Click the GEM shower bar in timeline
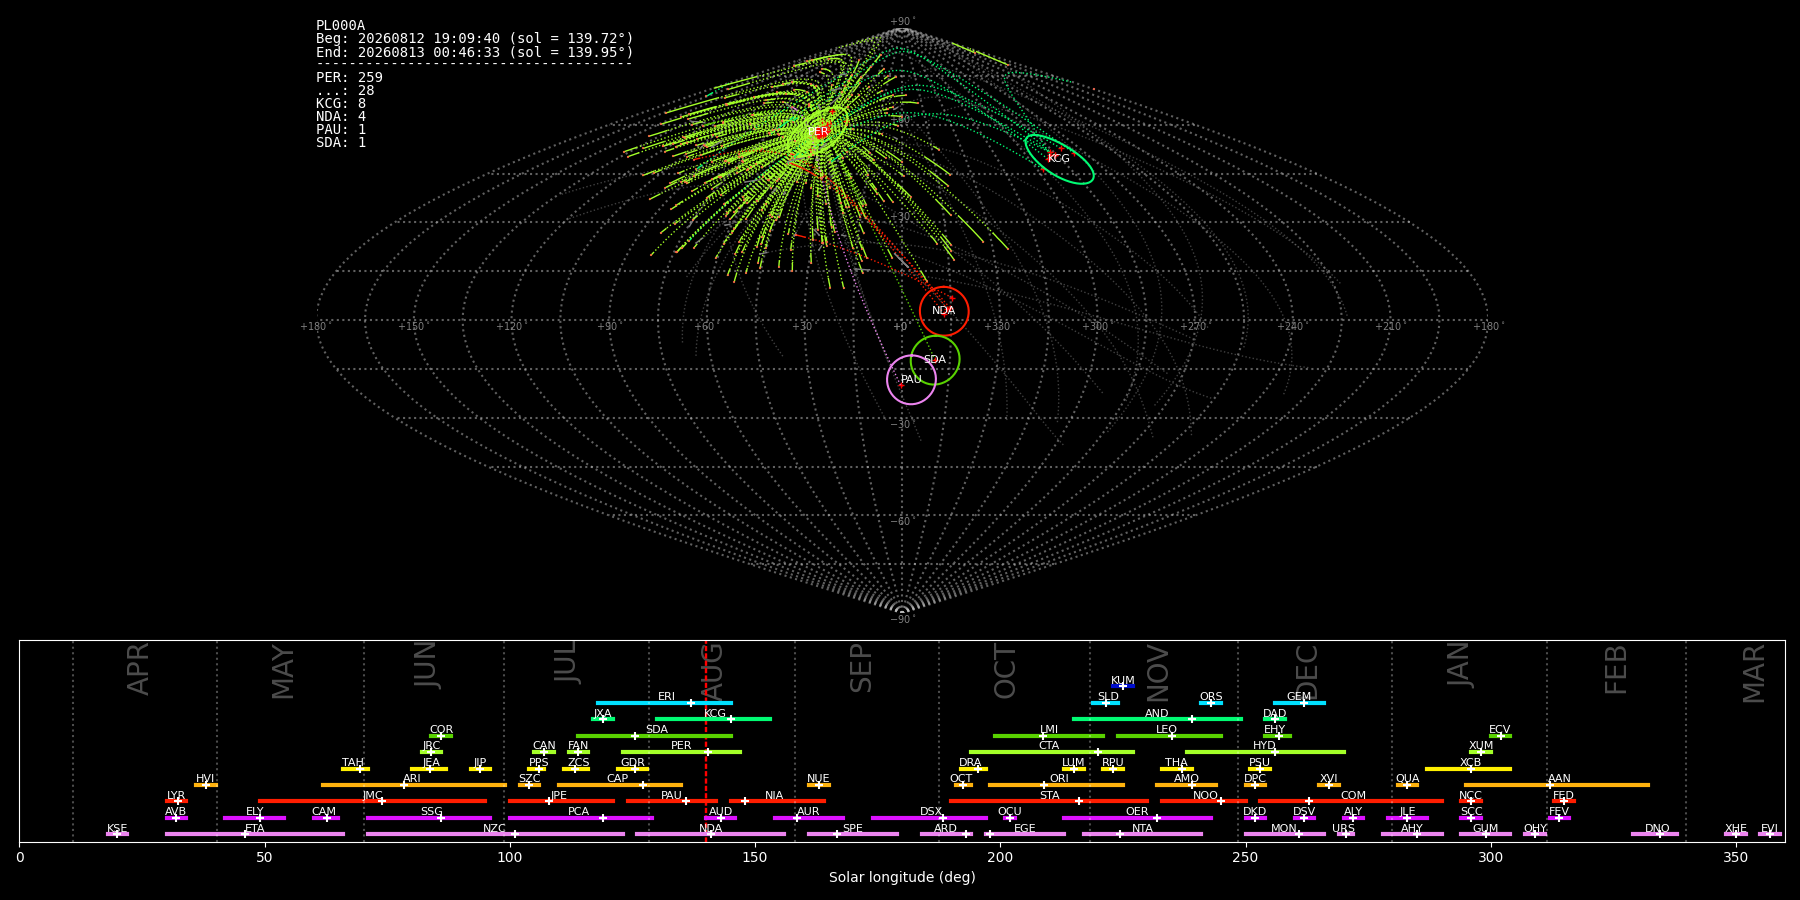 click(x=1299, y=703)
